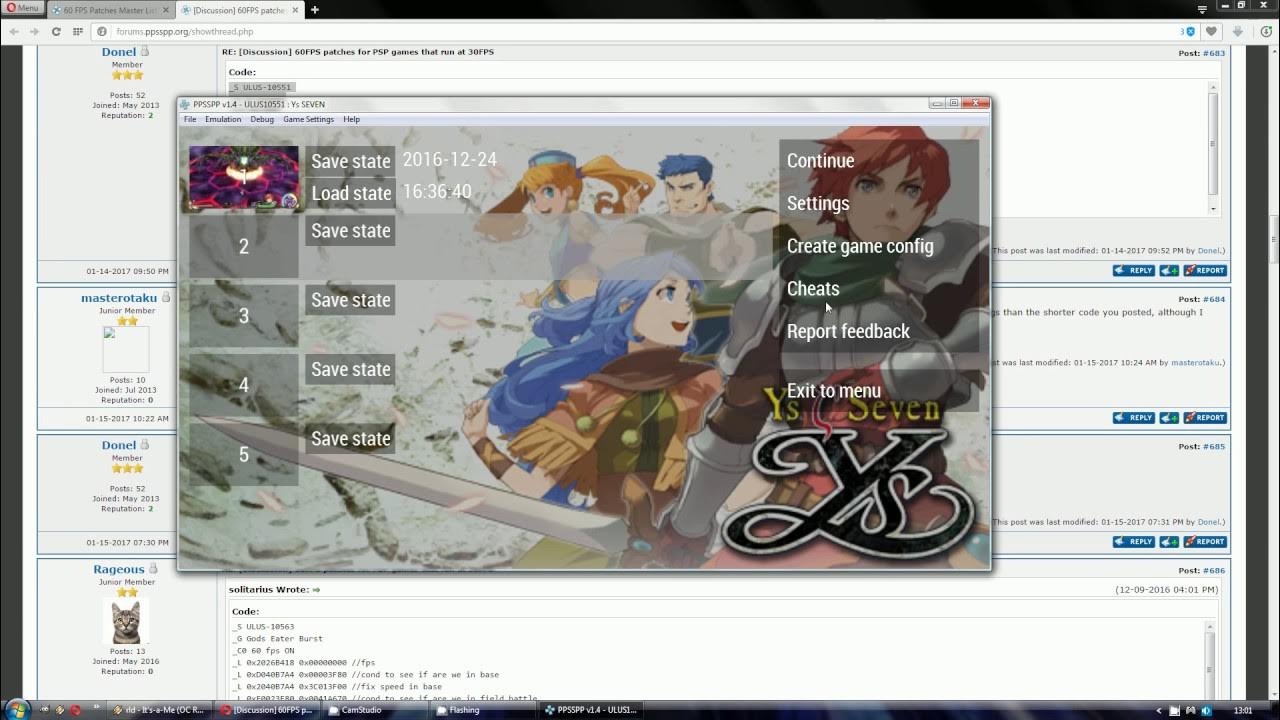Open PPSSPP Debug menu

click(x=262, y=119)
